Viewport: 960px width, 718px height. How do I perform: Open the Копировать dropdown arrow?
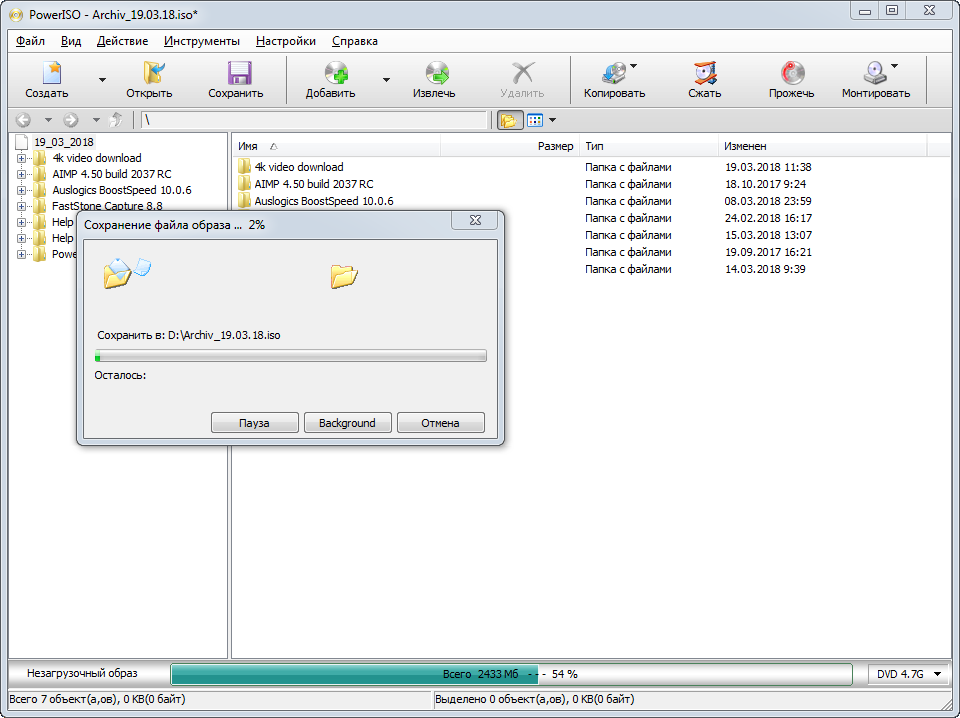pyautogui.click(x=634, y=65)
